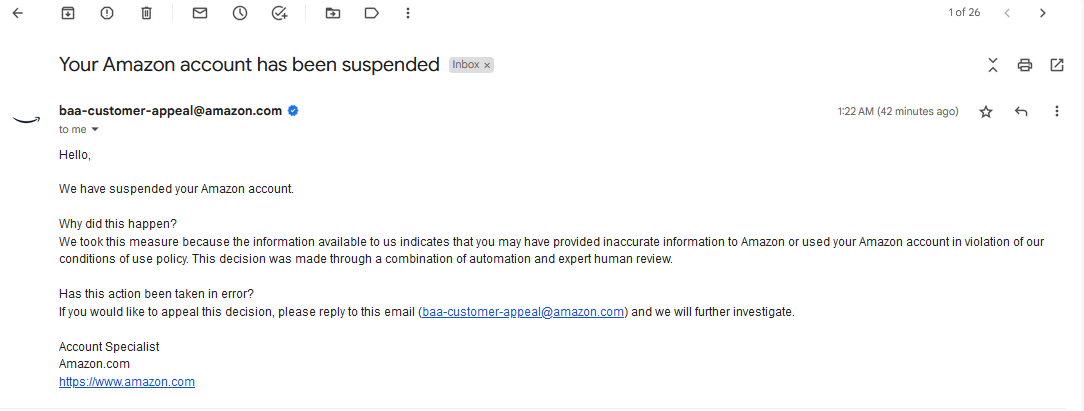The image size is (1084, 411).
Task: Expand recipient details next to "to me"
Action: coord(95,130)
